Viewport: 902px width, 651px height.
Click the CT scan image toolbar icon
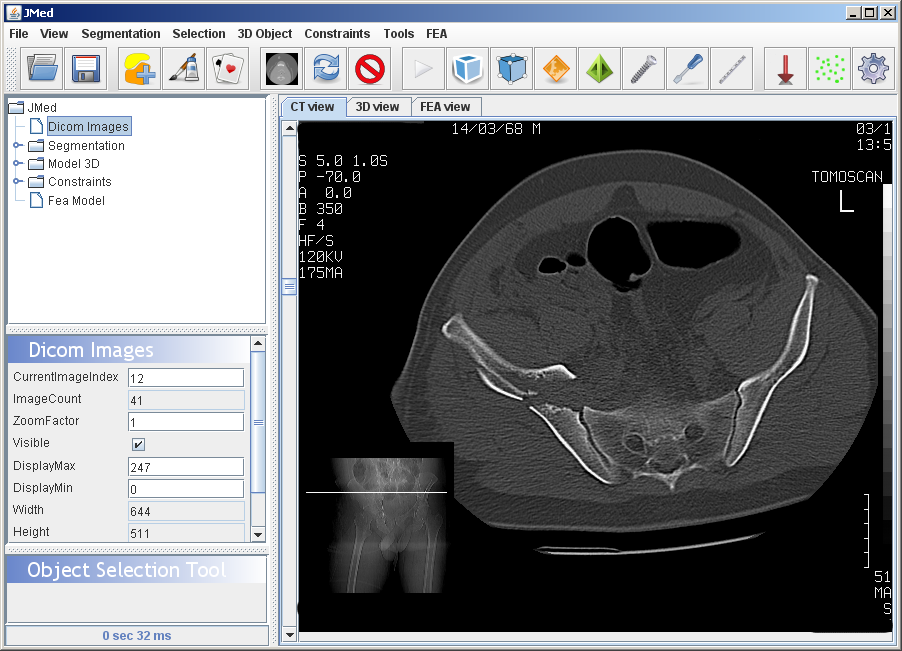point(282,69)
